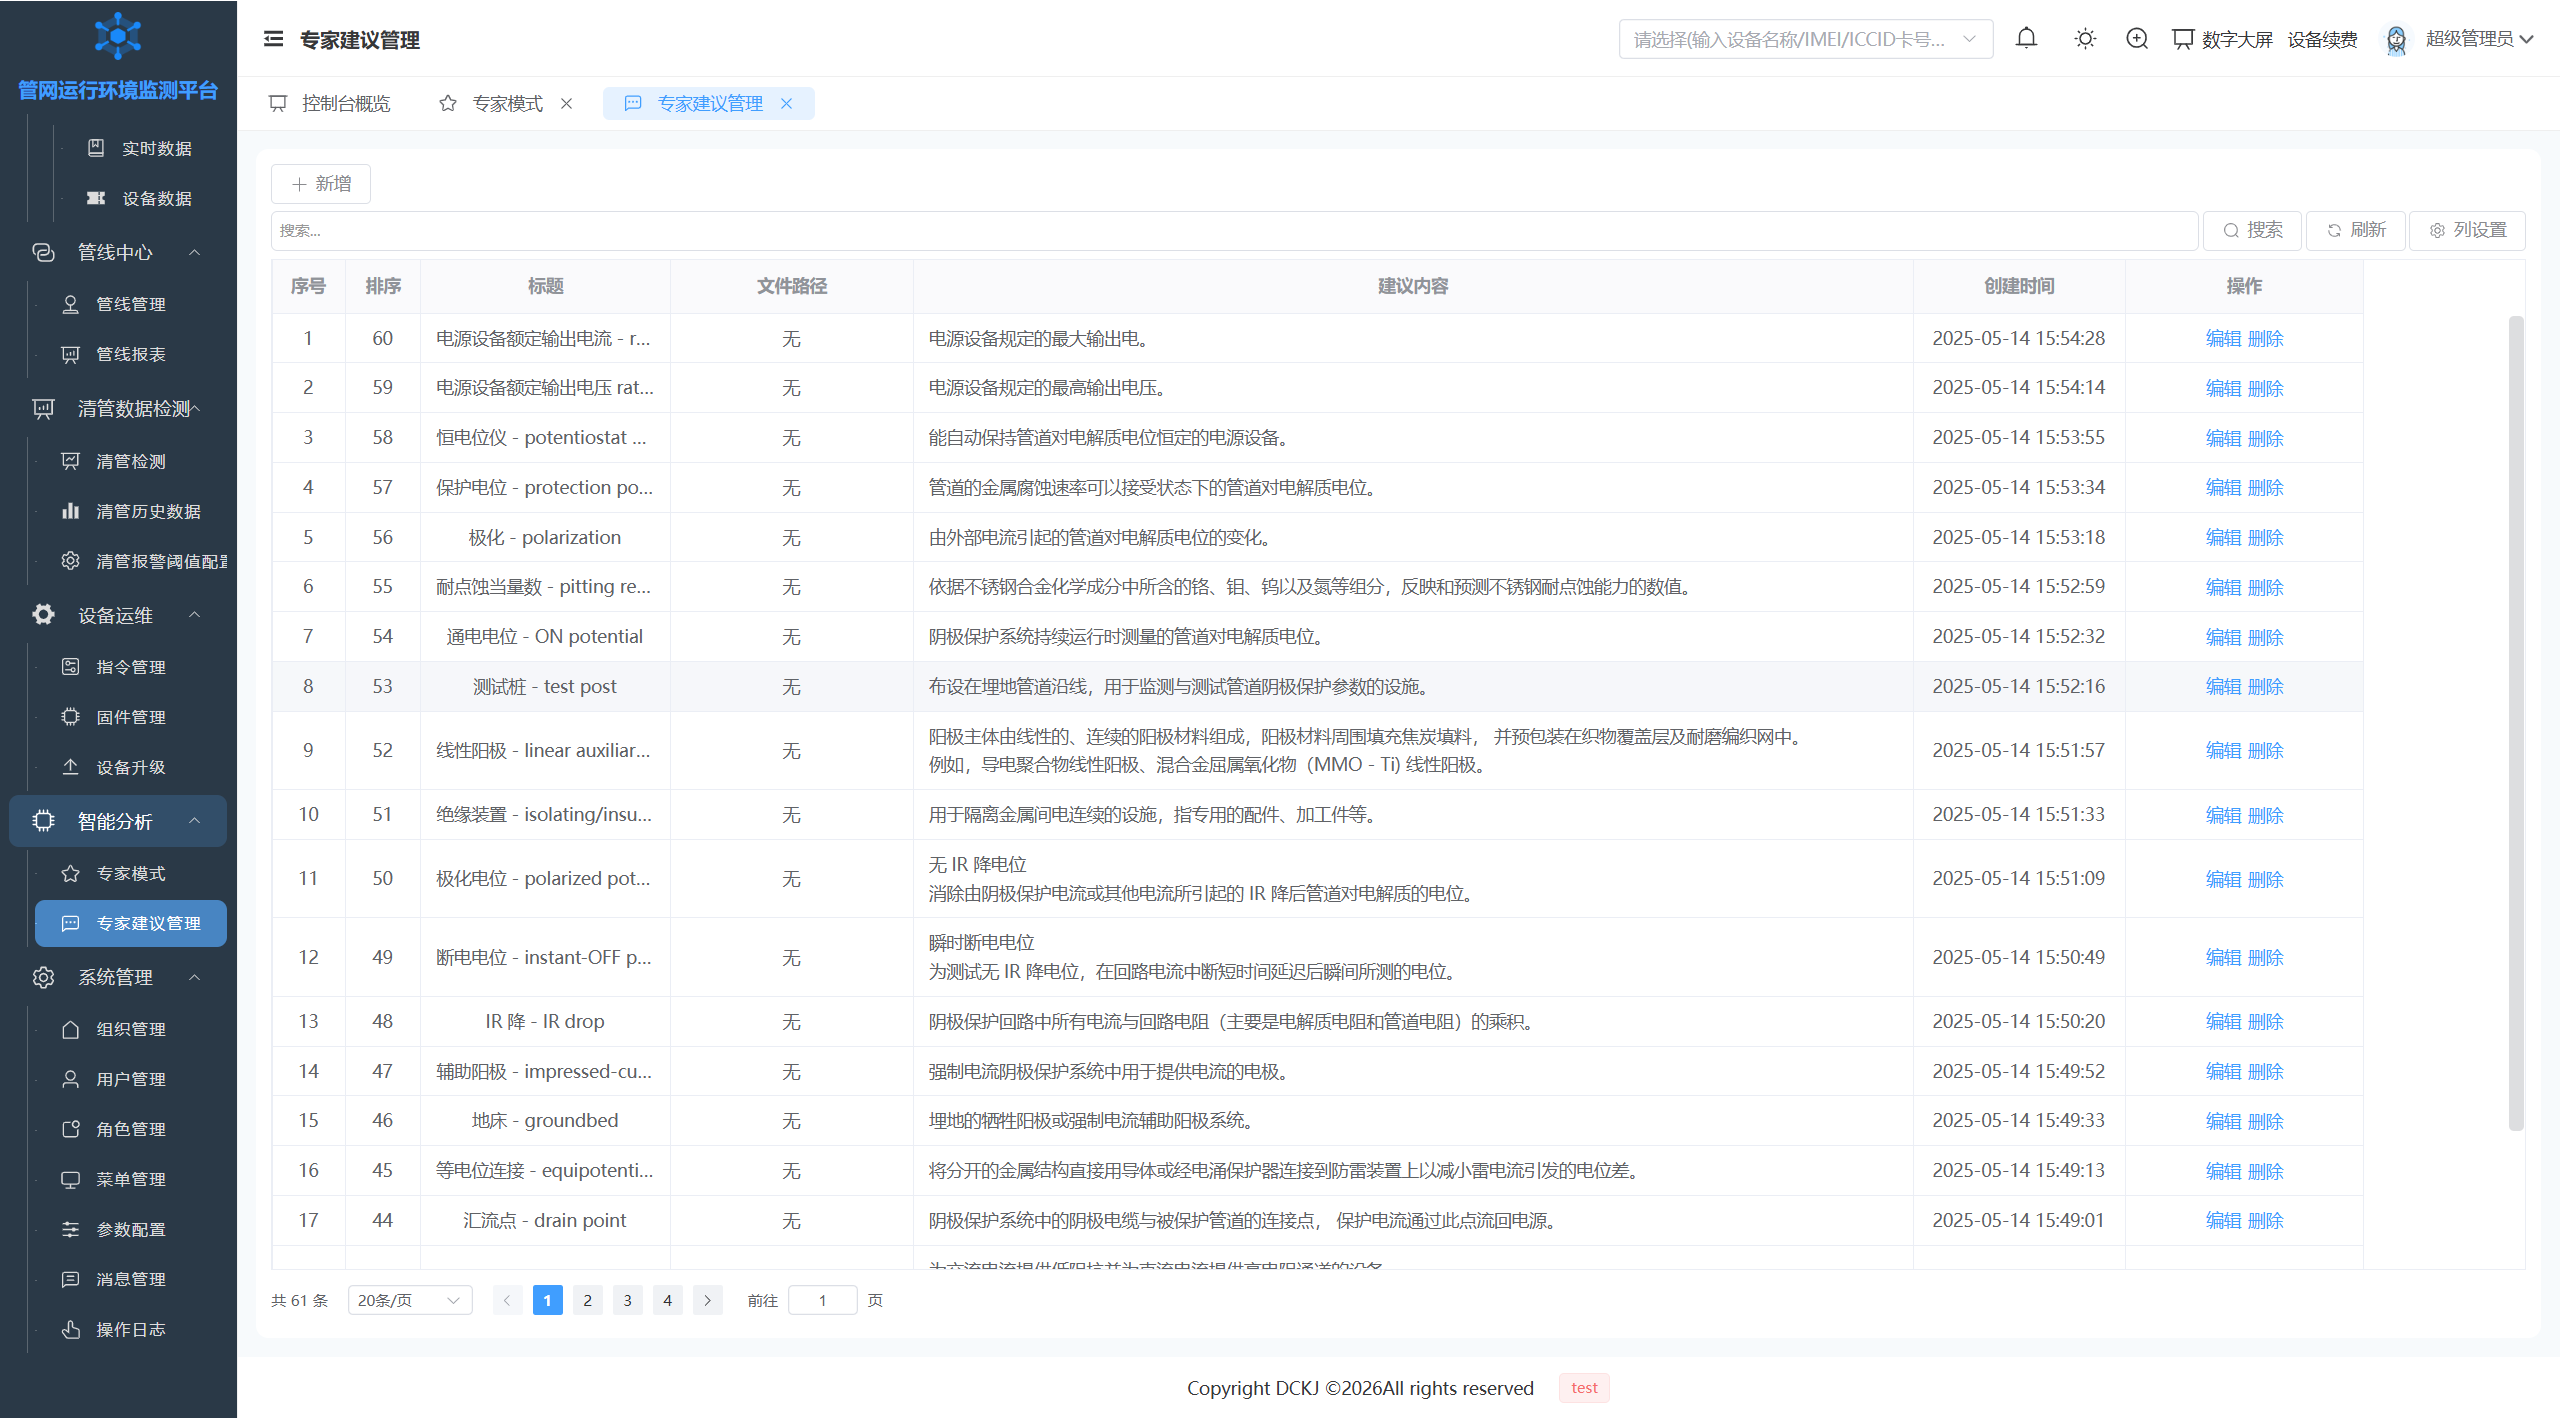This screenshot has height=1418, width=2560.
Task: Click the 新增 add button
Action: coord(321,184)
